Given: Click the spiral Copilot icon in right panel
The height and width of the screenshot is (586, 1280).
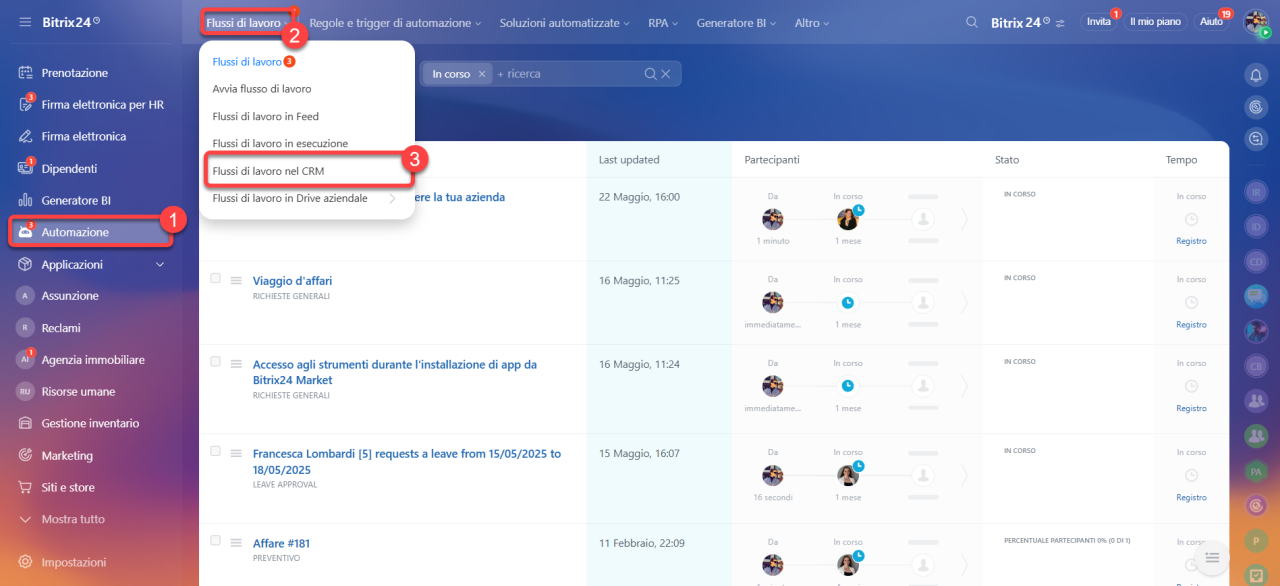Looking at the screenshot, I should 1256,106.
